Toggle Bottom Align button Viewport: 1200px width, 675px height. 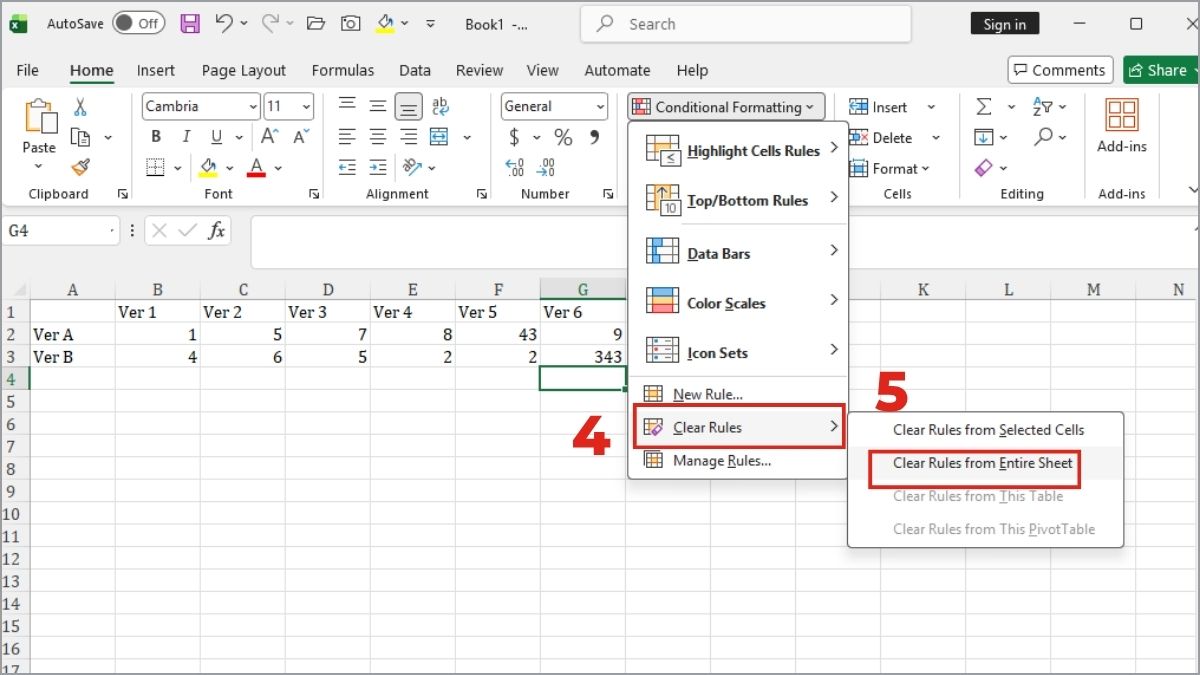pos(408,106)
